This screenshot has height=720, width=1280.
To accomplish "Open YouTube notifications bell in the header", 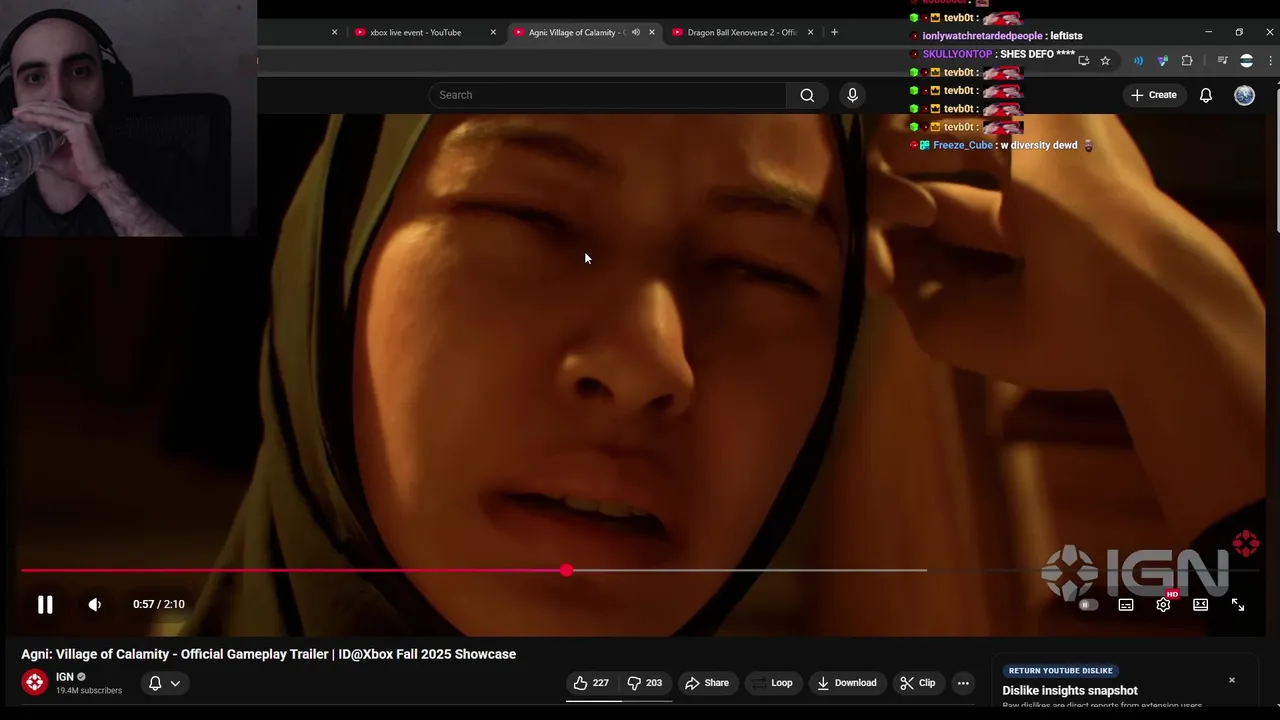I will coord(1206,95).
